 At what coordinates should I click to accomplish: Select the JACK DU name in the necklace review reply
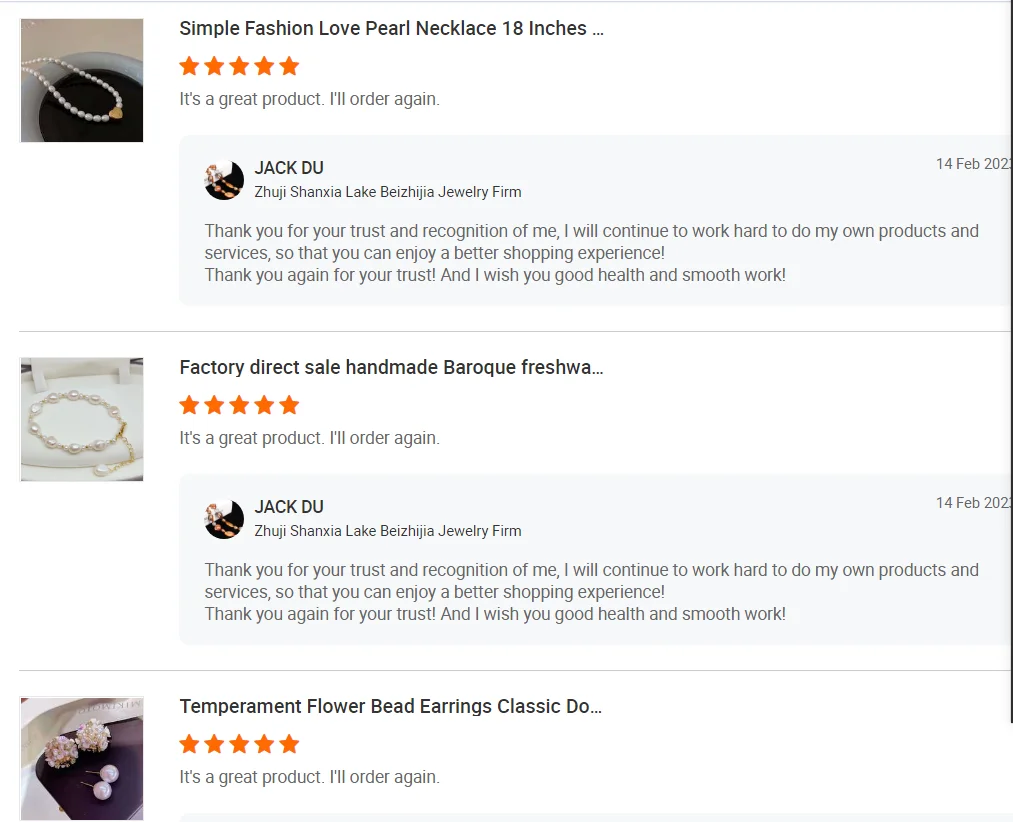click(289, 168)
